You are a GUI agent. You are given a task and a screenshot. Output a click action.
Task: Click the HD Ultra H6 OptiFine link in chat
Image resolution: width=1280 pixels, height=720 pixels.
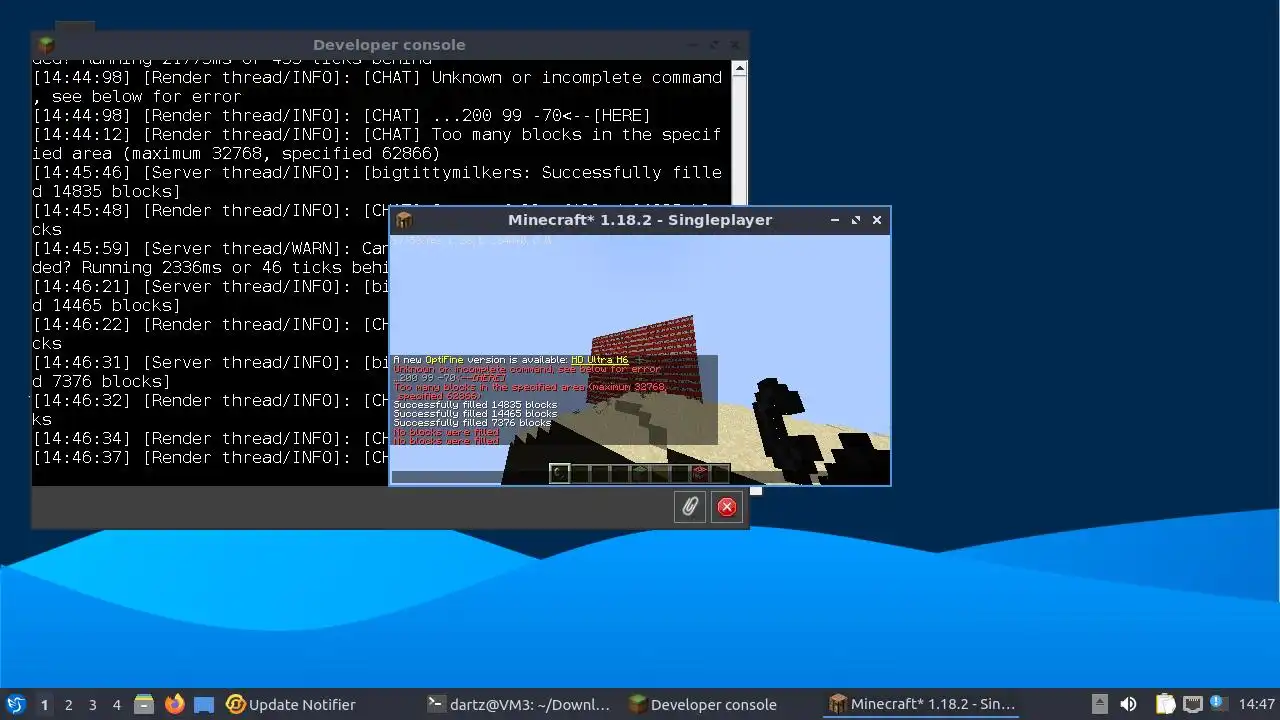coord(599,360)
